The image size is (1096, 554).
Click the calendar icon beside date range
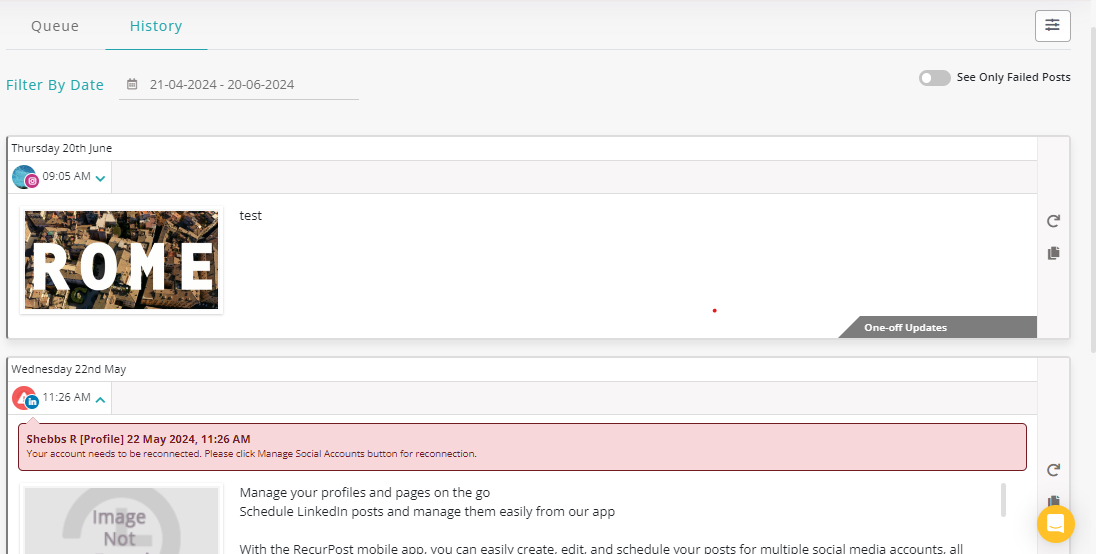pyautogui.click(x=132, y=85)
